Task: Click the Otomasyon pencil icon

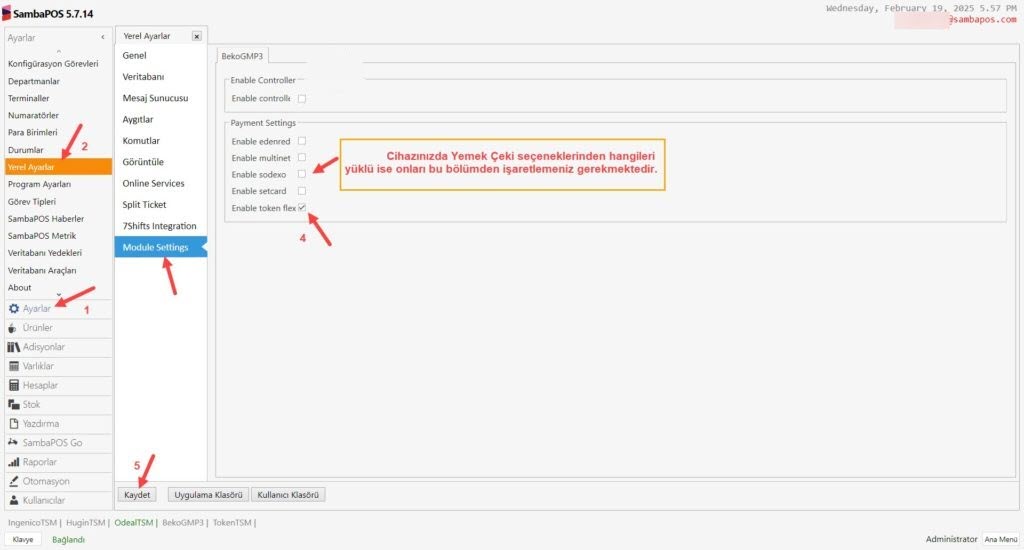Action: point(14,481)
